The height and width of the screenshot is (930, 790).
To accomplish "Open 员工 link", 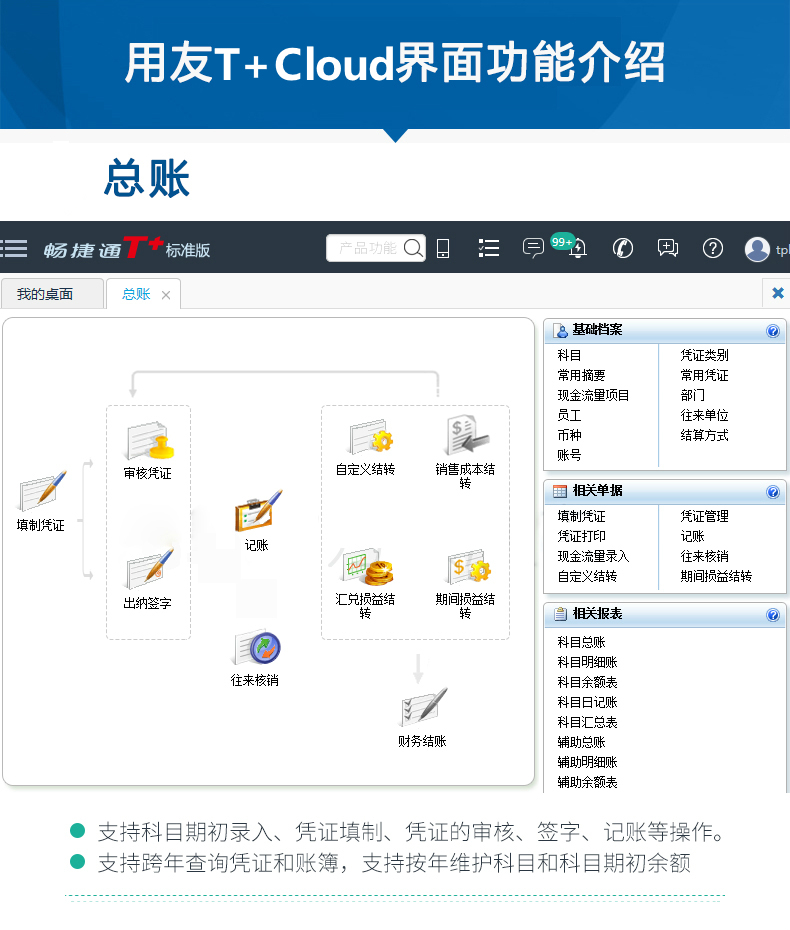I will click(569, 415).
